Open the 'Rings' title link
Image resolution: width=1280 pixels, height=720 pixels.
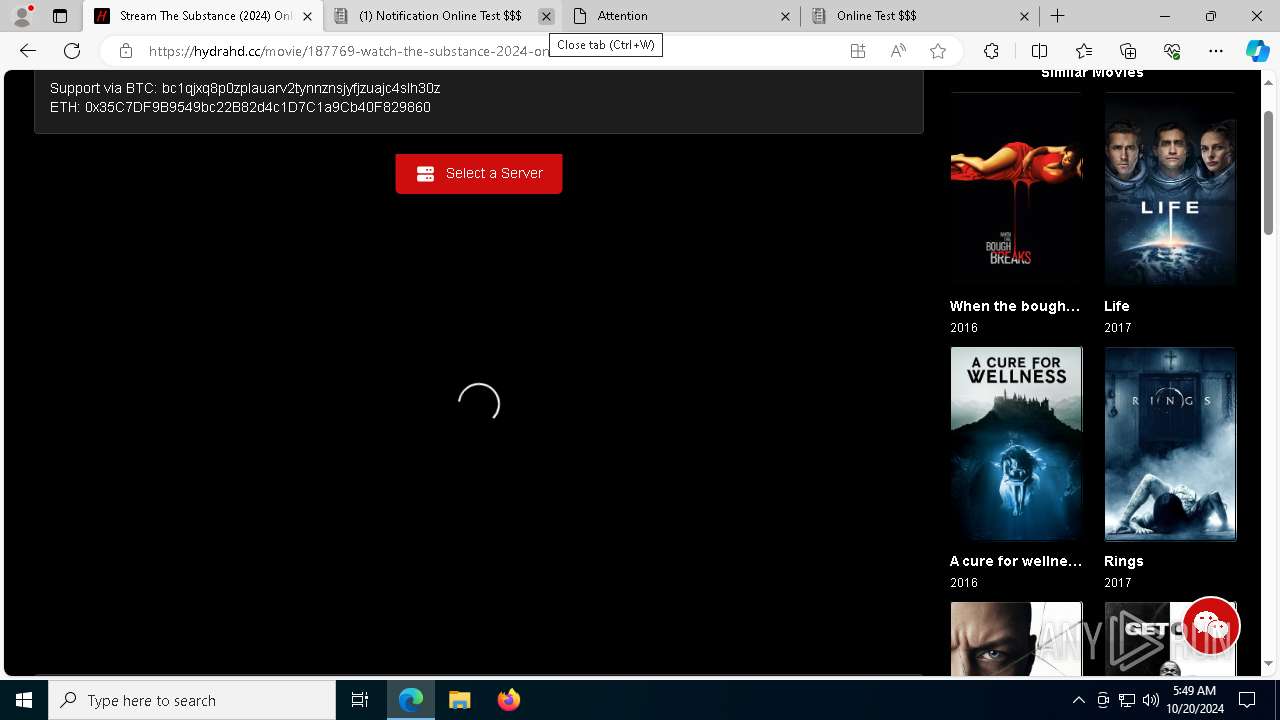[1124, 561]
